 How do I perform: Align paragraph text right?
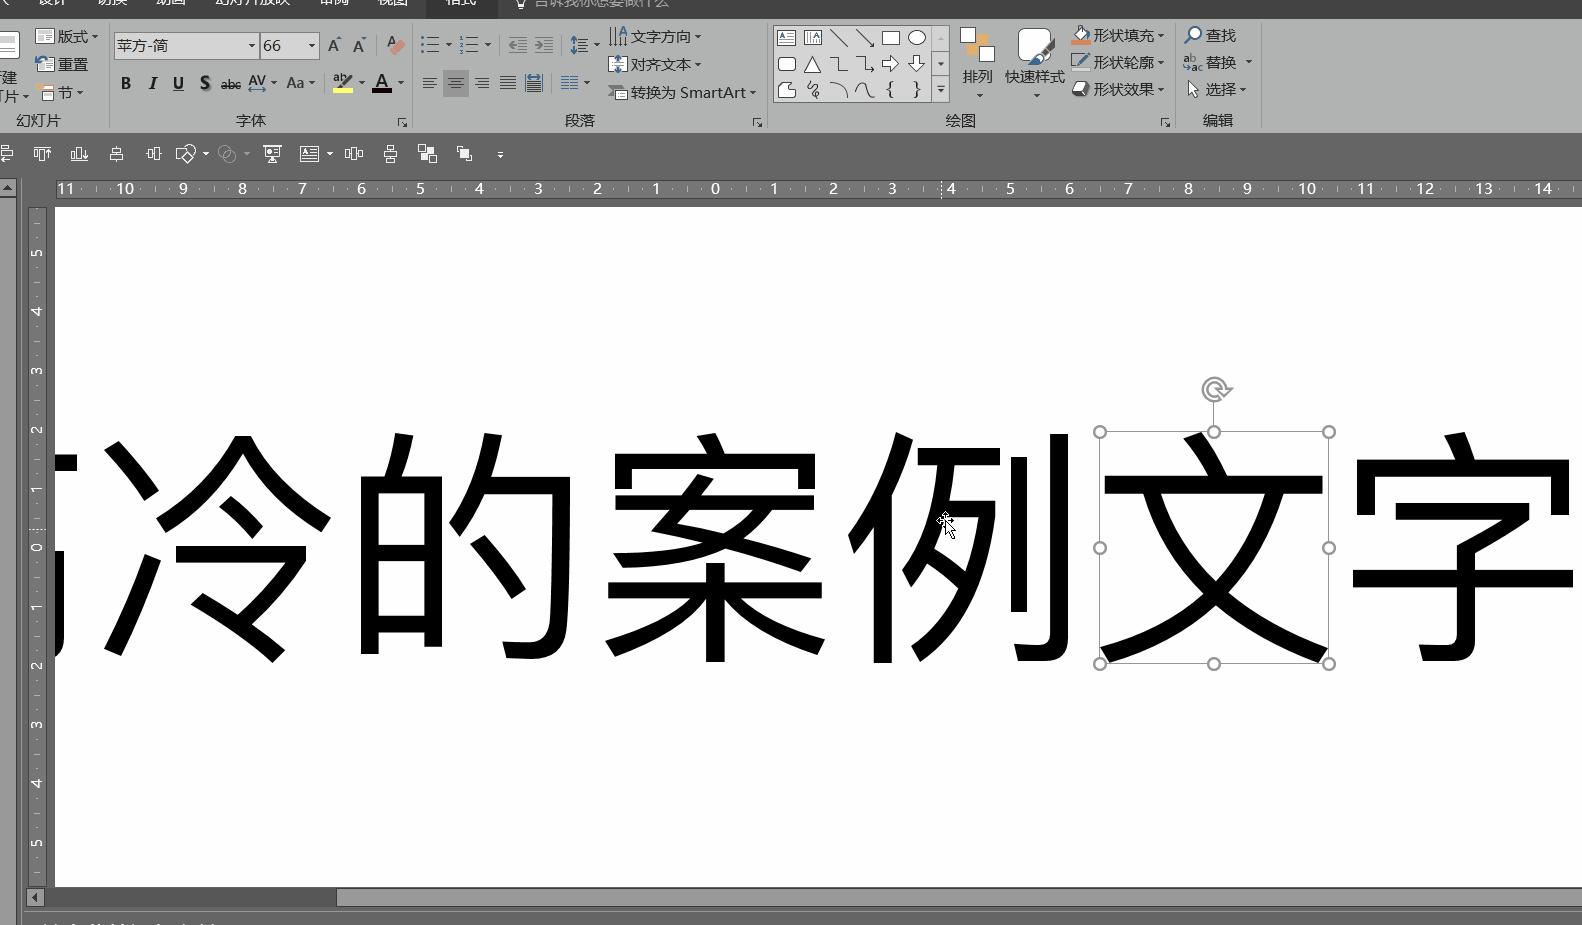coord(481,83)
